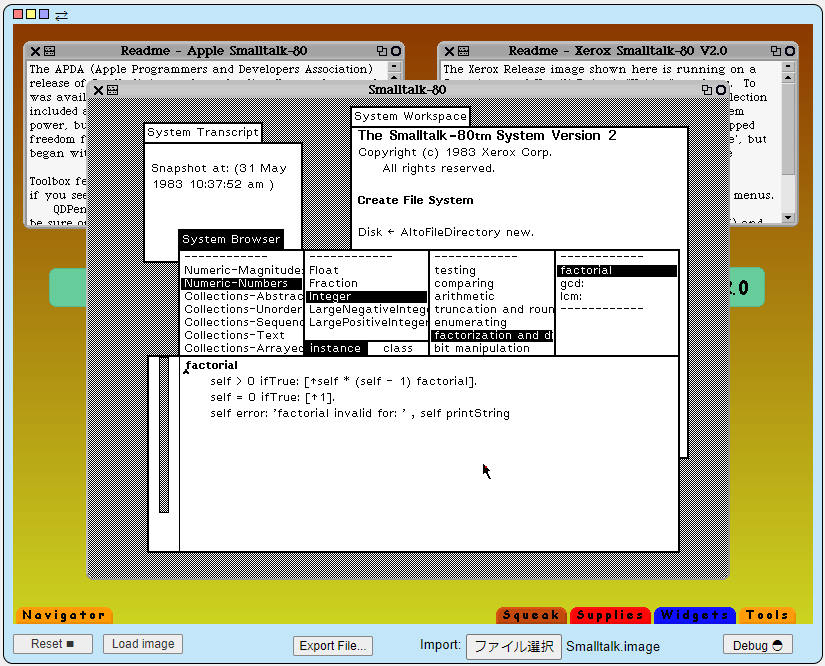Viewport: 825px width, 666px height.
Task: Select the testing protocol
Action: click(492, 270)
